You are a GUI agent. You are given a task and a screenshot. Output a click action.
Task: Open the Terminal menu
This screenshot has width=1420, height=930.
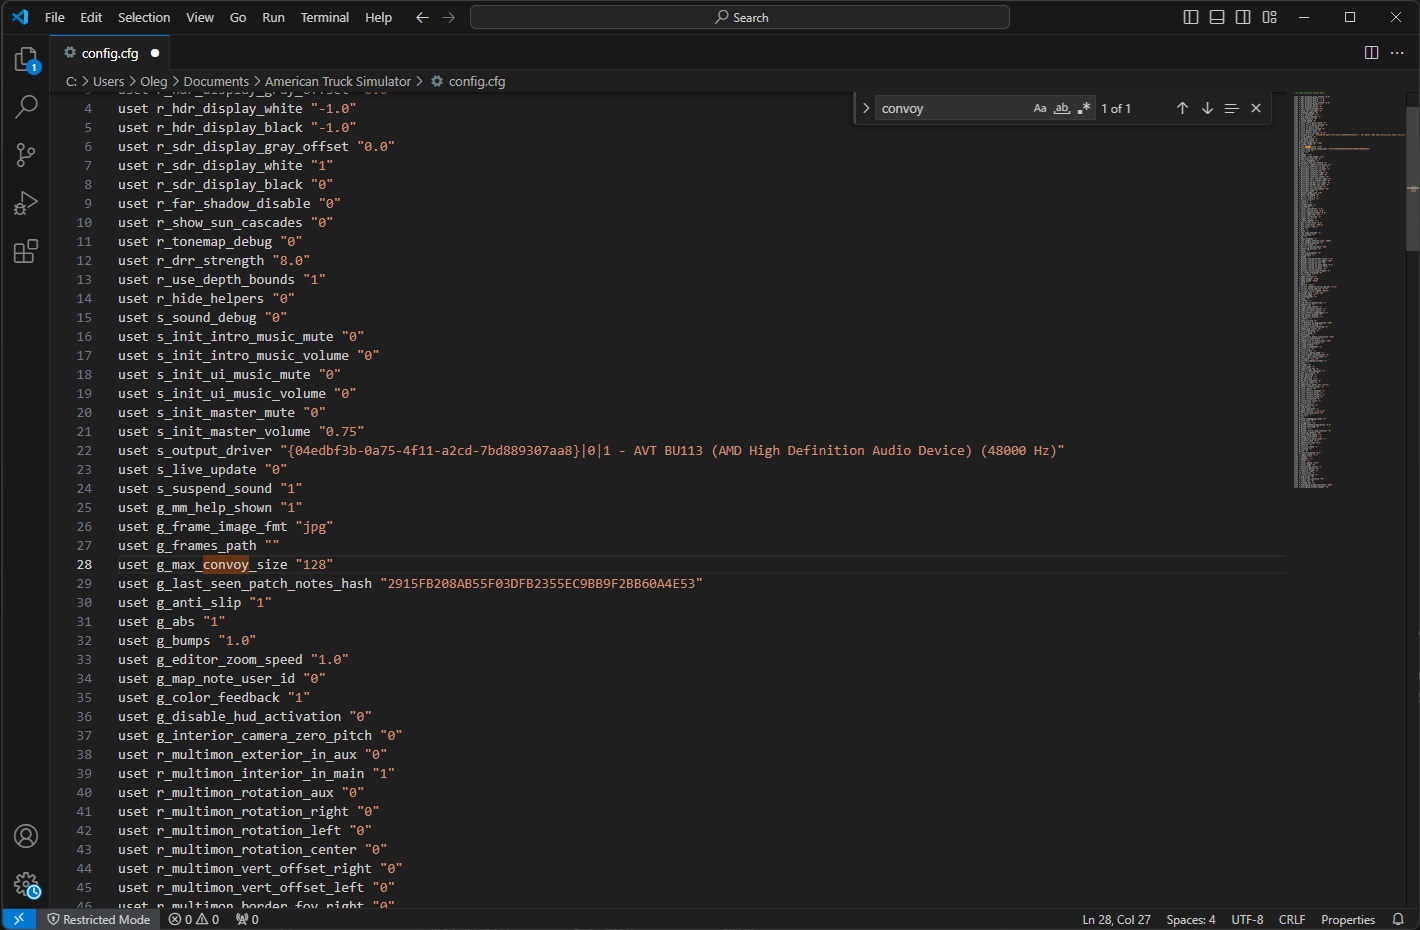tap(325, 17)
